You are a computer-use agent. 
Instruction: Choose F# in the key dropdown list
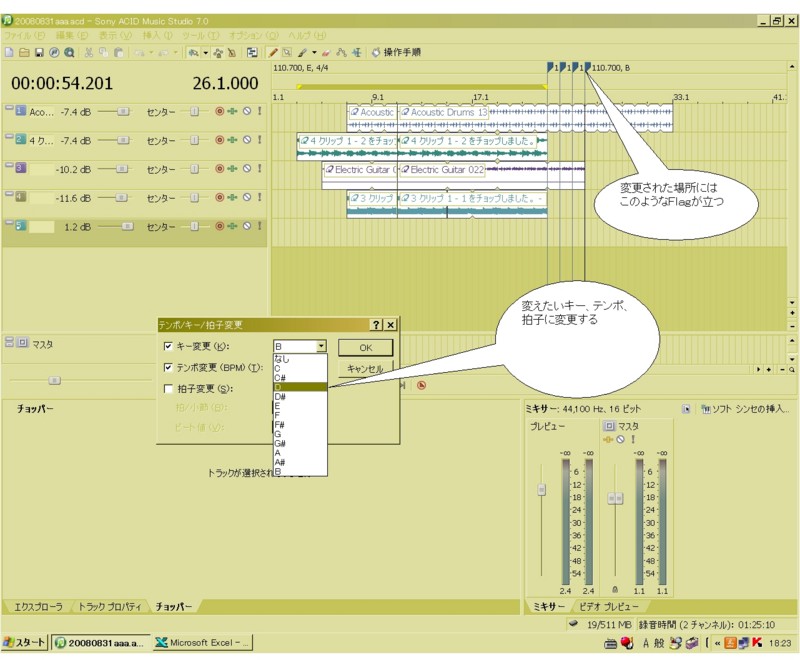300,424
